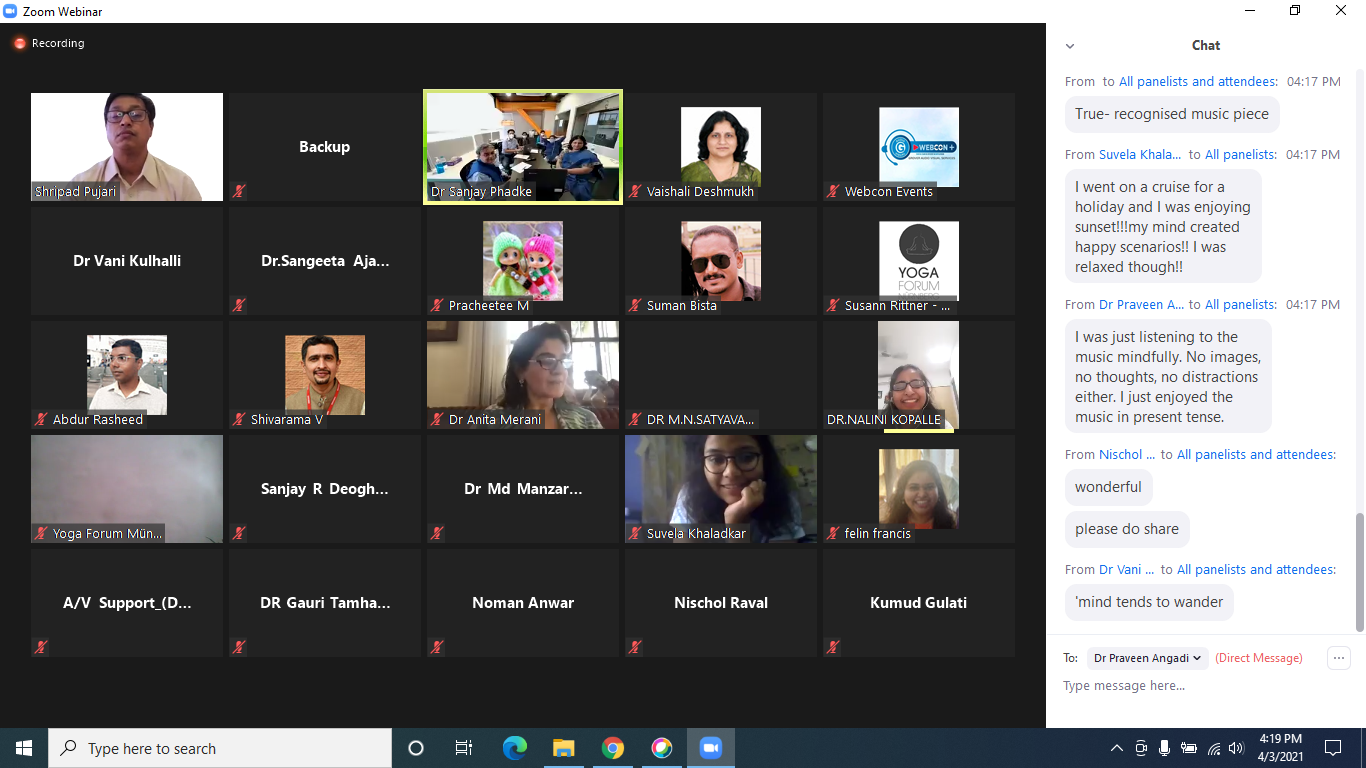Screen dimensions: 1366x768
Task: Select Shripad Pujari's video tile
Action: 127,146
